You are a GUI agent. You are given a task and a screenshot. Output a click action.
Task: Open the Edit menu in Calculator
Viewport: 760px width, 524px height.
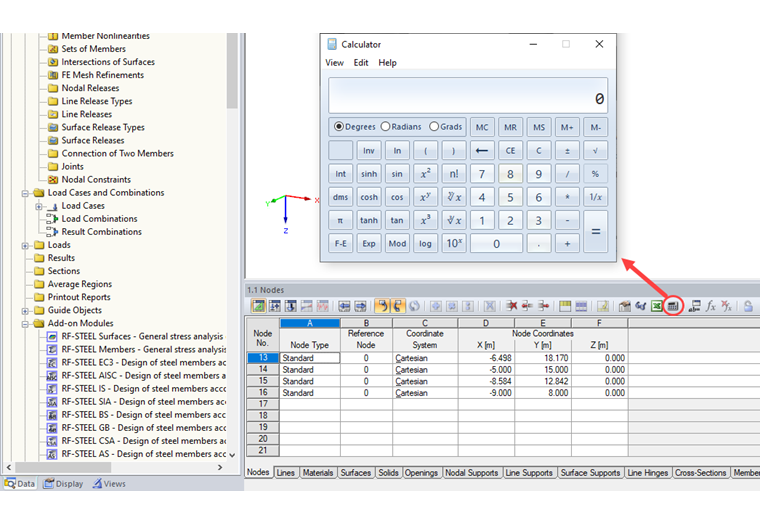[x=361, y=63]
